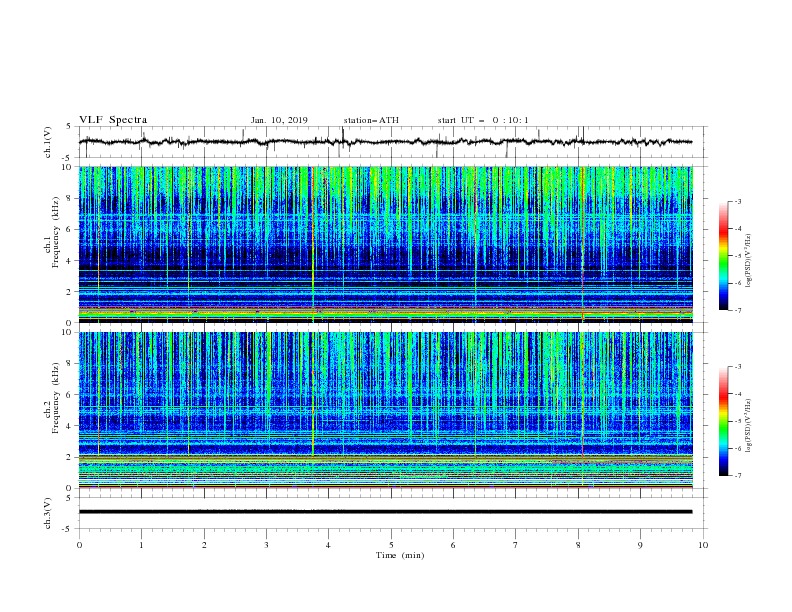Click the log(PSD) label beside ch.1 colorbar
Image resolution: width=792 pixels, height=612 pixels.
click(748, 261)
